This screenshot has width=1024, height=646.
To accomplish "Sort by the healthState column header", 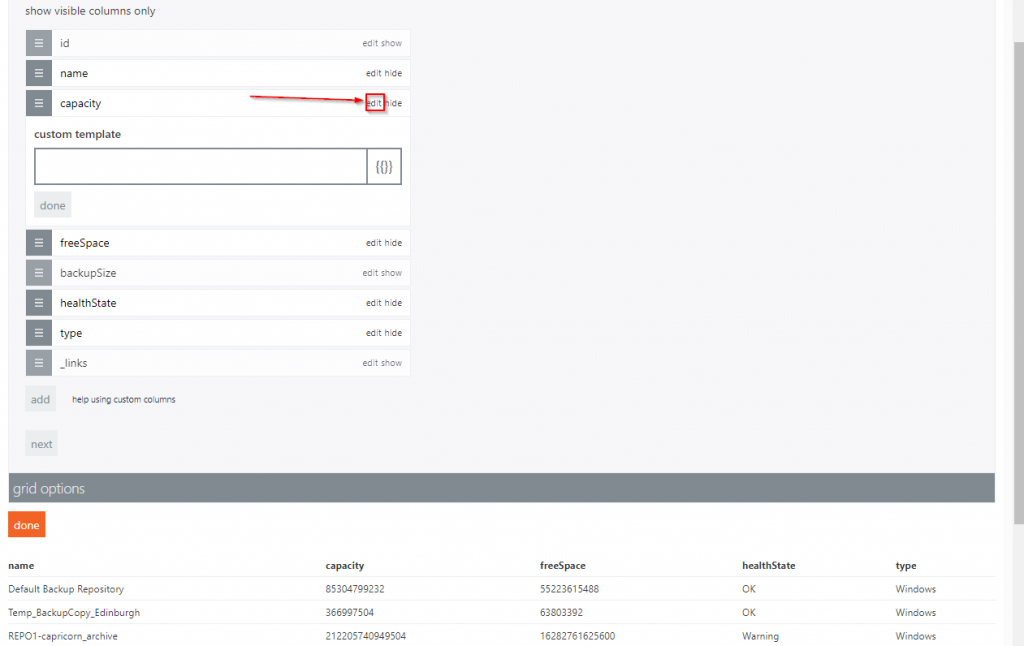I will [769, 566].
